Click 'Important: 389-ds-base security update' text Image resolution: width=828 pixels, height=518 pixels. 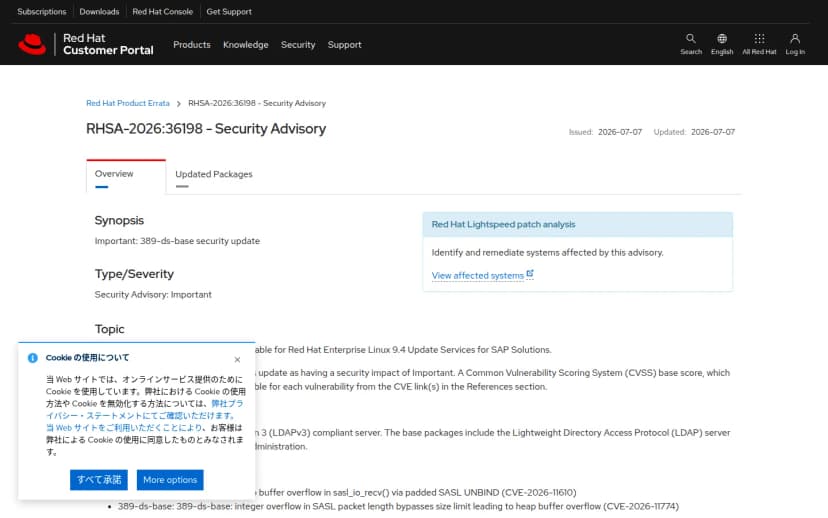(x=177, y=241)
